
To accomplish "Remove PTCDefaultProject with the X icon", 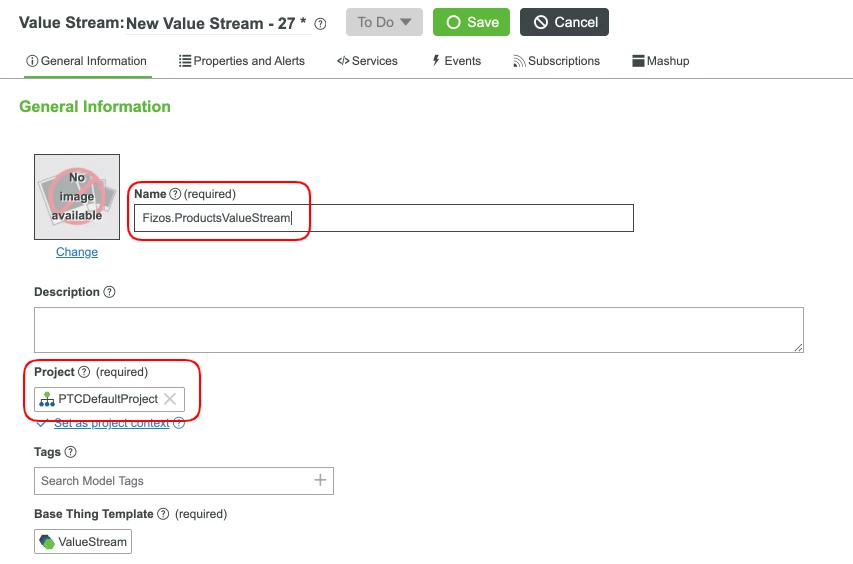I will [x=170, y=399].
